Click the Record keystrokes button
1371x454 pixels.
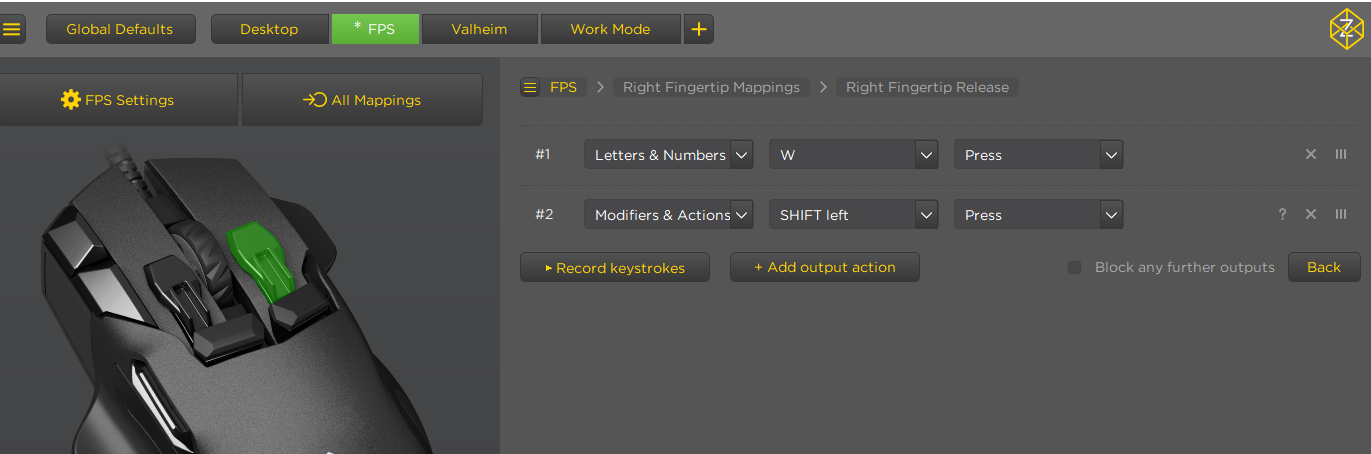click(615, 267)
